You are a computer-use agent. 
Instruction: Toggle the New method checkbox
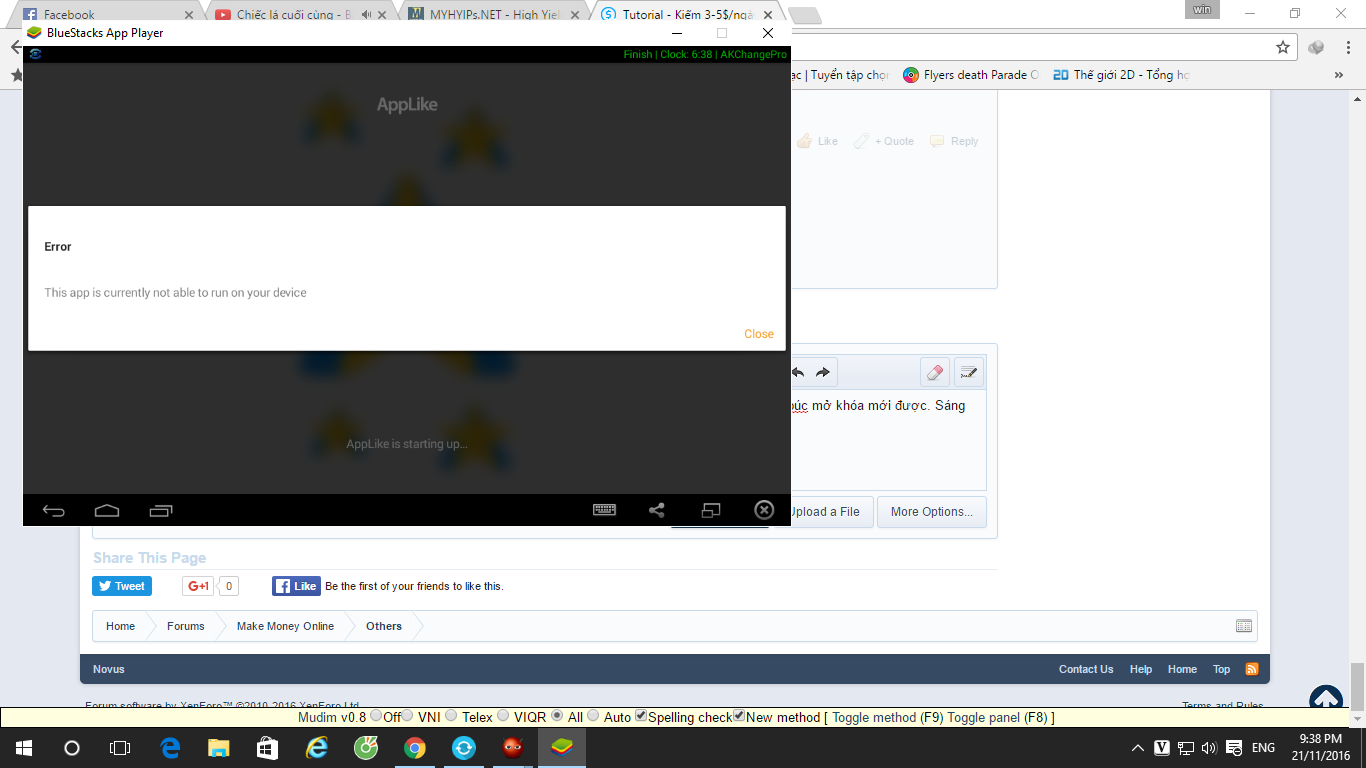[739, 716]
